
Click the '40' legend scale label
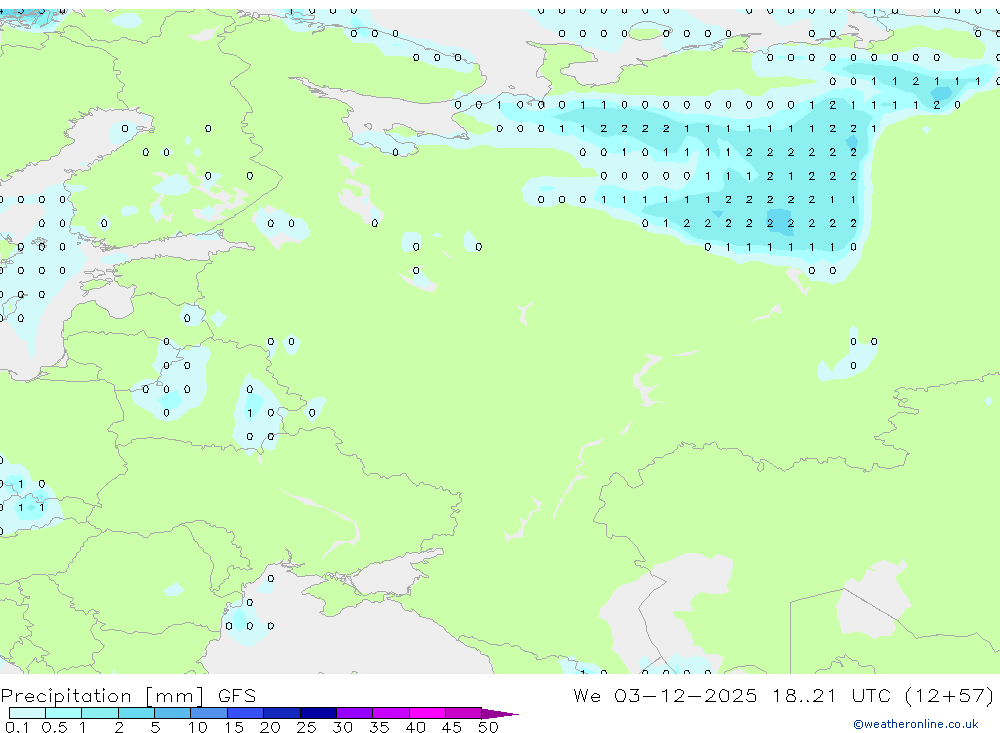coord(415,727)
